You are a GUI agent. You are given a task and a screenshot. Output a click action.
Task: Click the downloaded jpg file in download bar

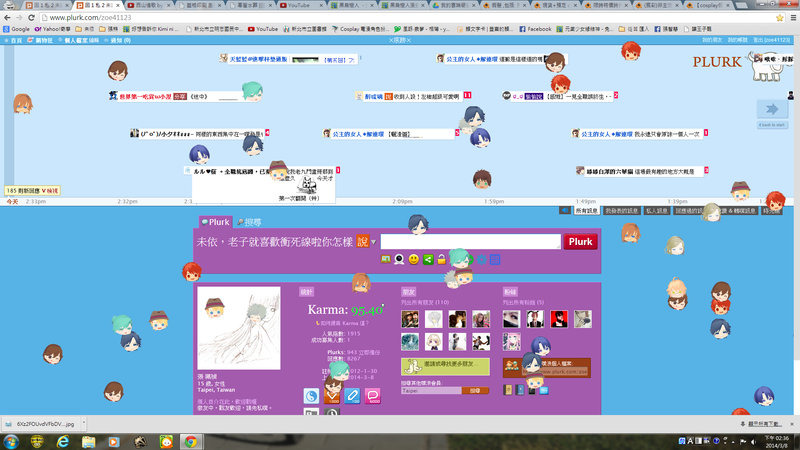pyautogui.click(x=41, y=423)
